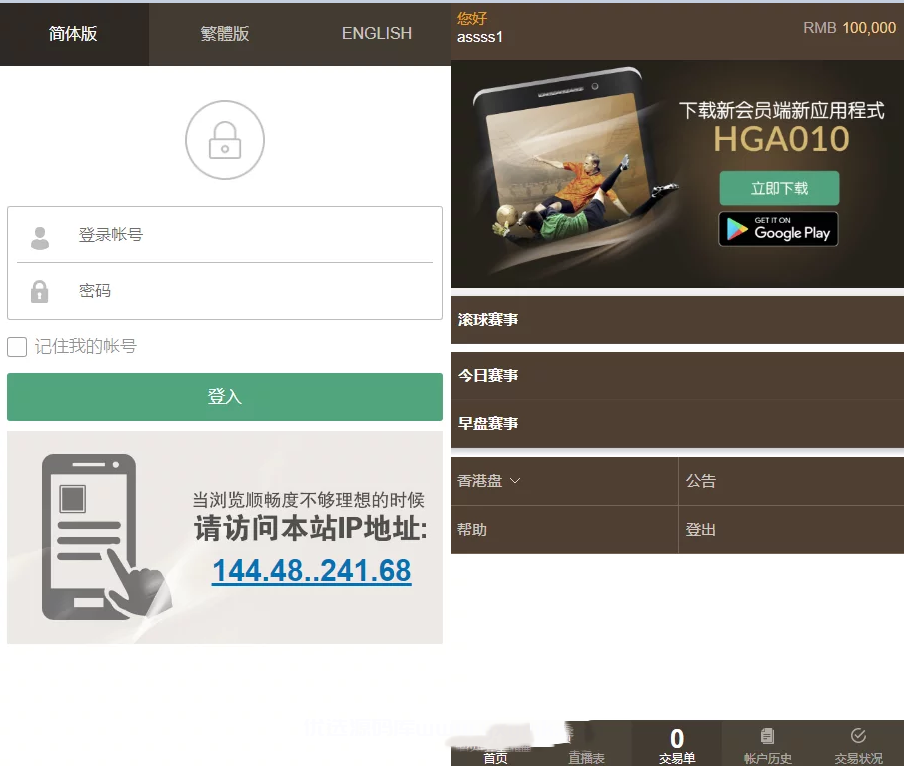
Task: Expand the 今日赛事 section
Action: tap(677, 376)
